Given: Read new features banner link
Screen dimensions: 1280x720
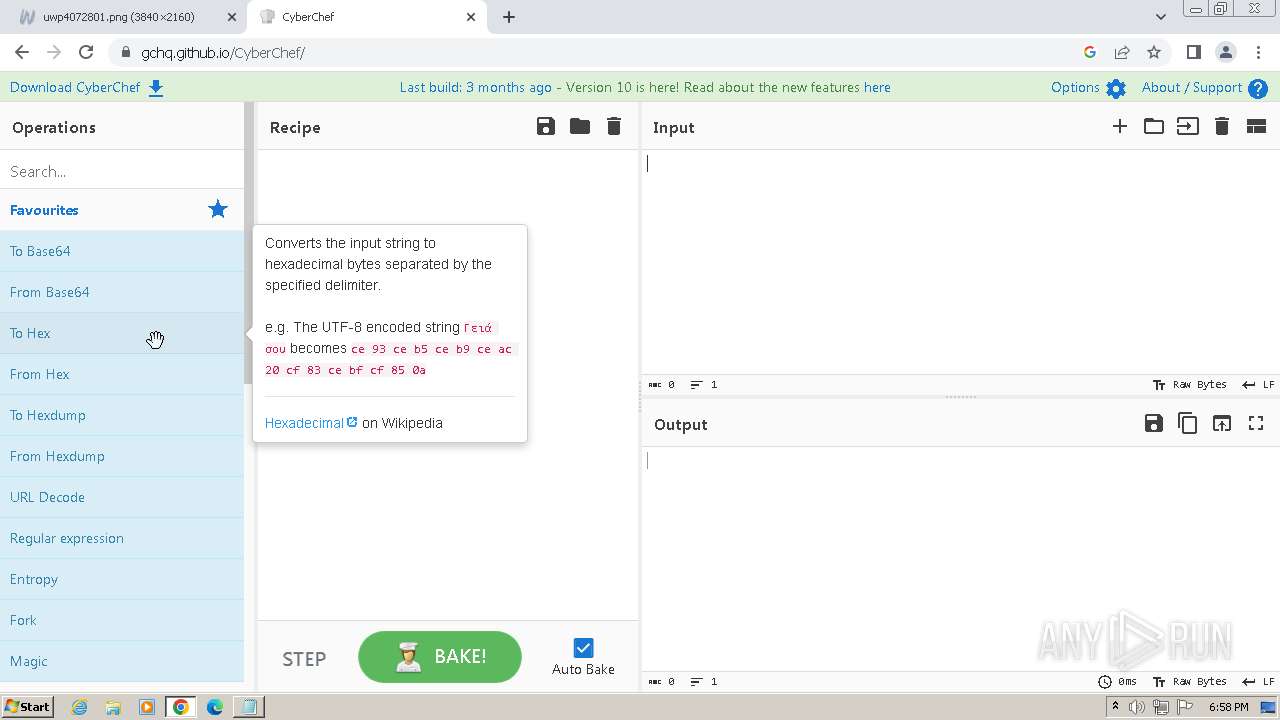Looking at the screenshot, I should pos(877,87).
